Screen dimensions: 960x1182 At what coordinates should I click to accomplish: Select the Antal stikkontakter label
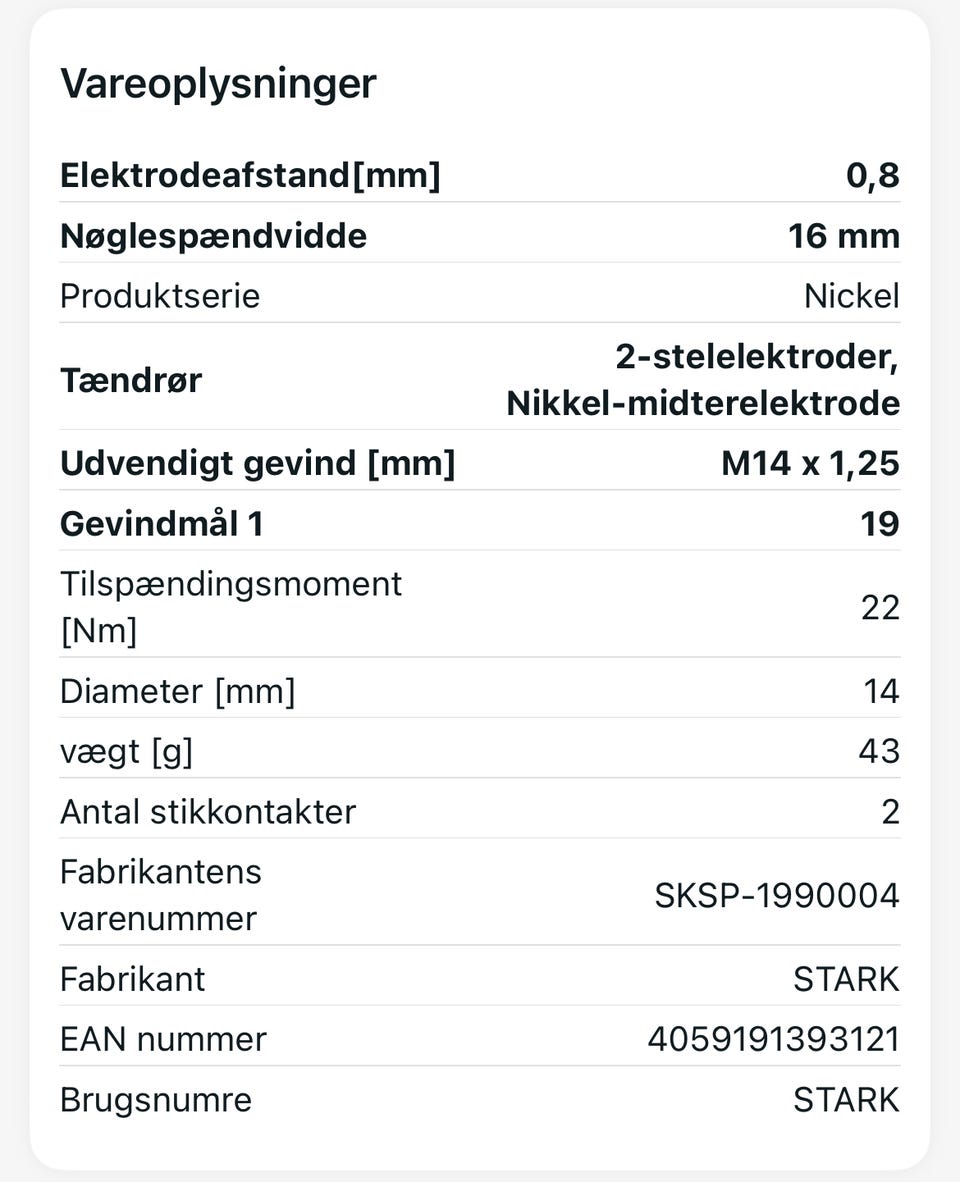click(207, 812)
